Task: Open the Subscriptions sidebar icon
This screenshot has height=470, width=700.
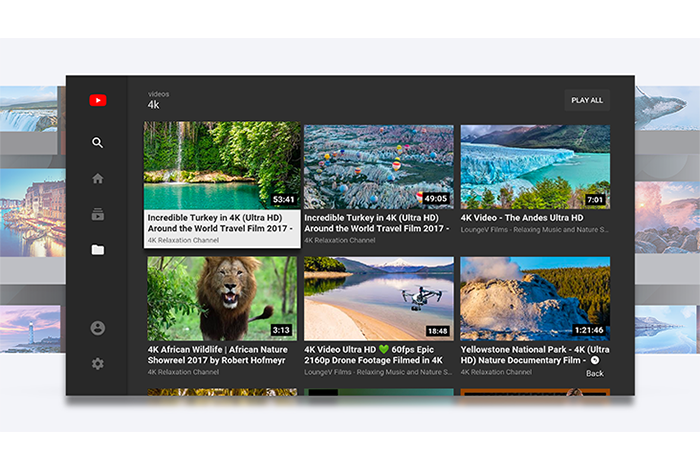Action: tap(97, 214)
